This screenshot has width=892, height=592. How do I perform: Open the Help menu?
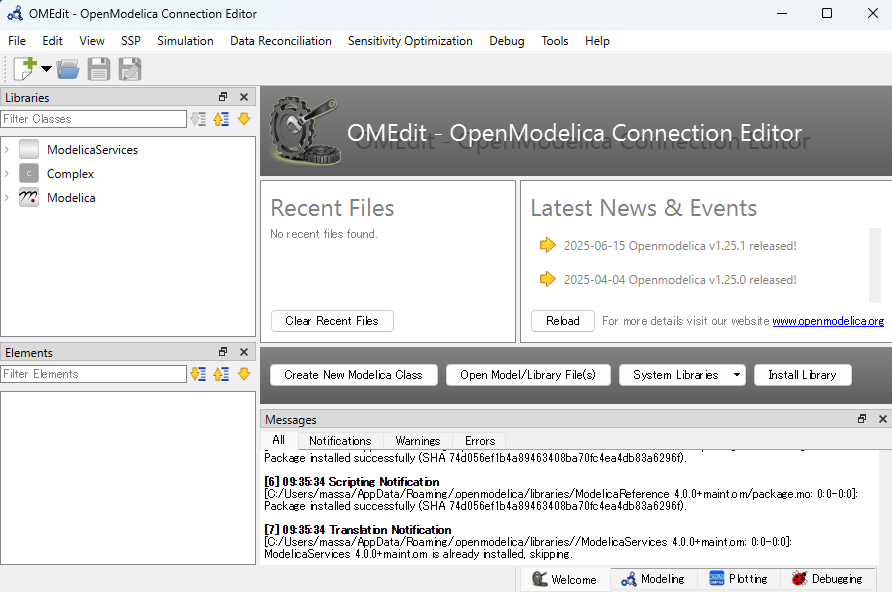tap(597, 41)
